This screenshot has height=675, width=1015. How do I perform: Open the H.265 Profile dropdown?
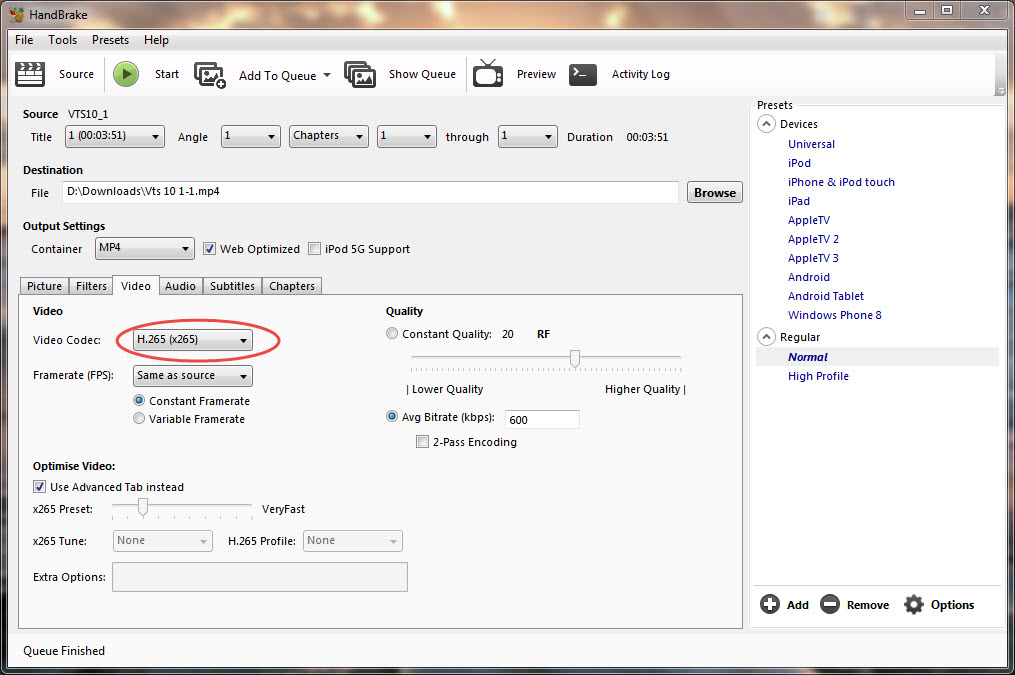[353, 540]
